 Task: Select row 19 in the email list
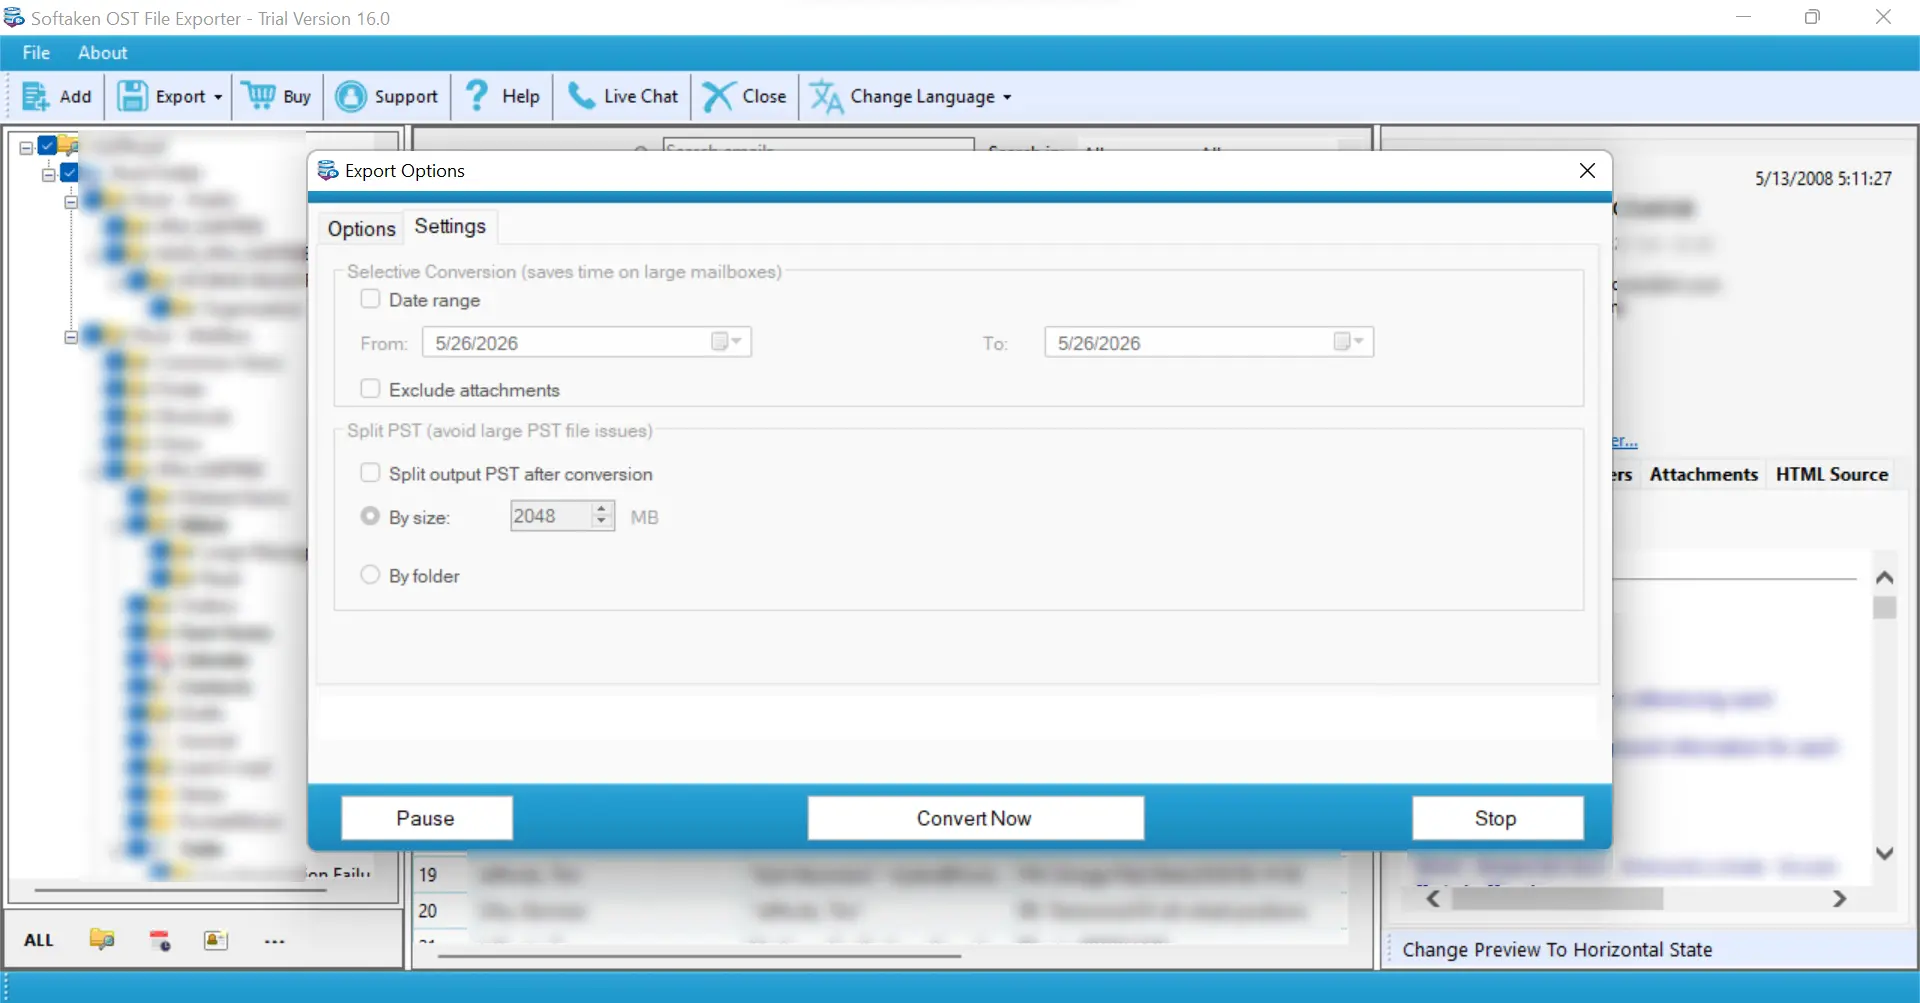point(879,874)
